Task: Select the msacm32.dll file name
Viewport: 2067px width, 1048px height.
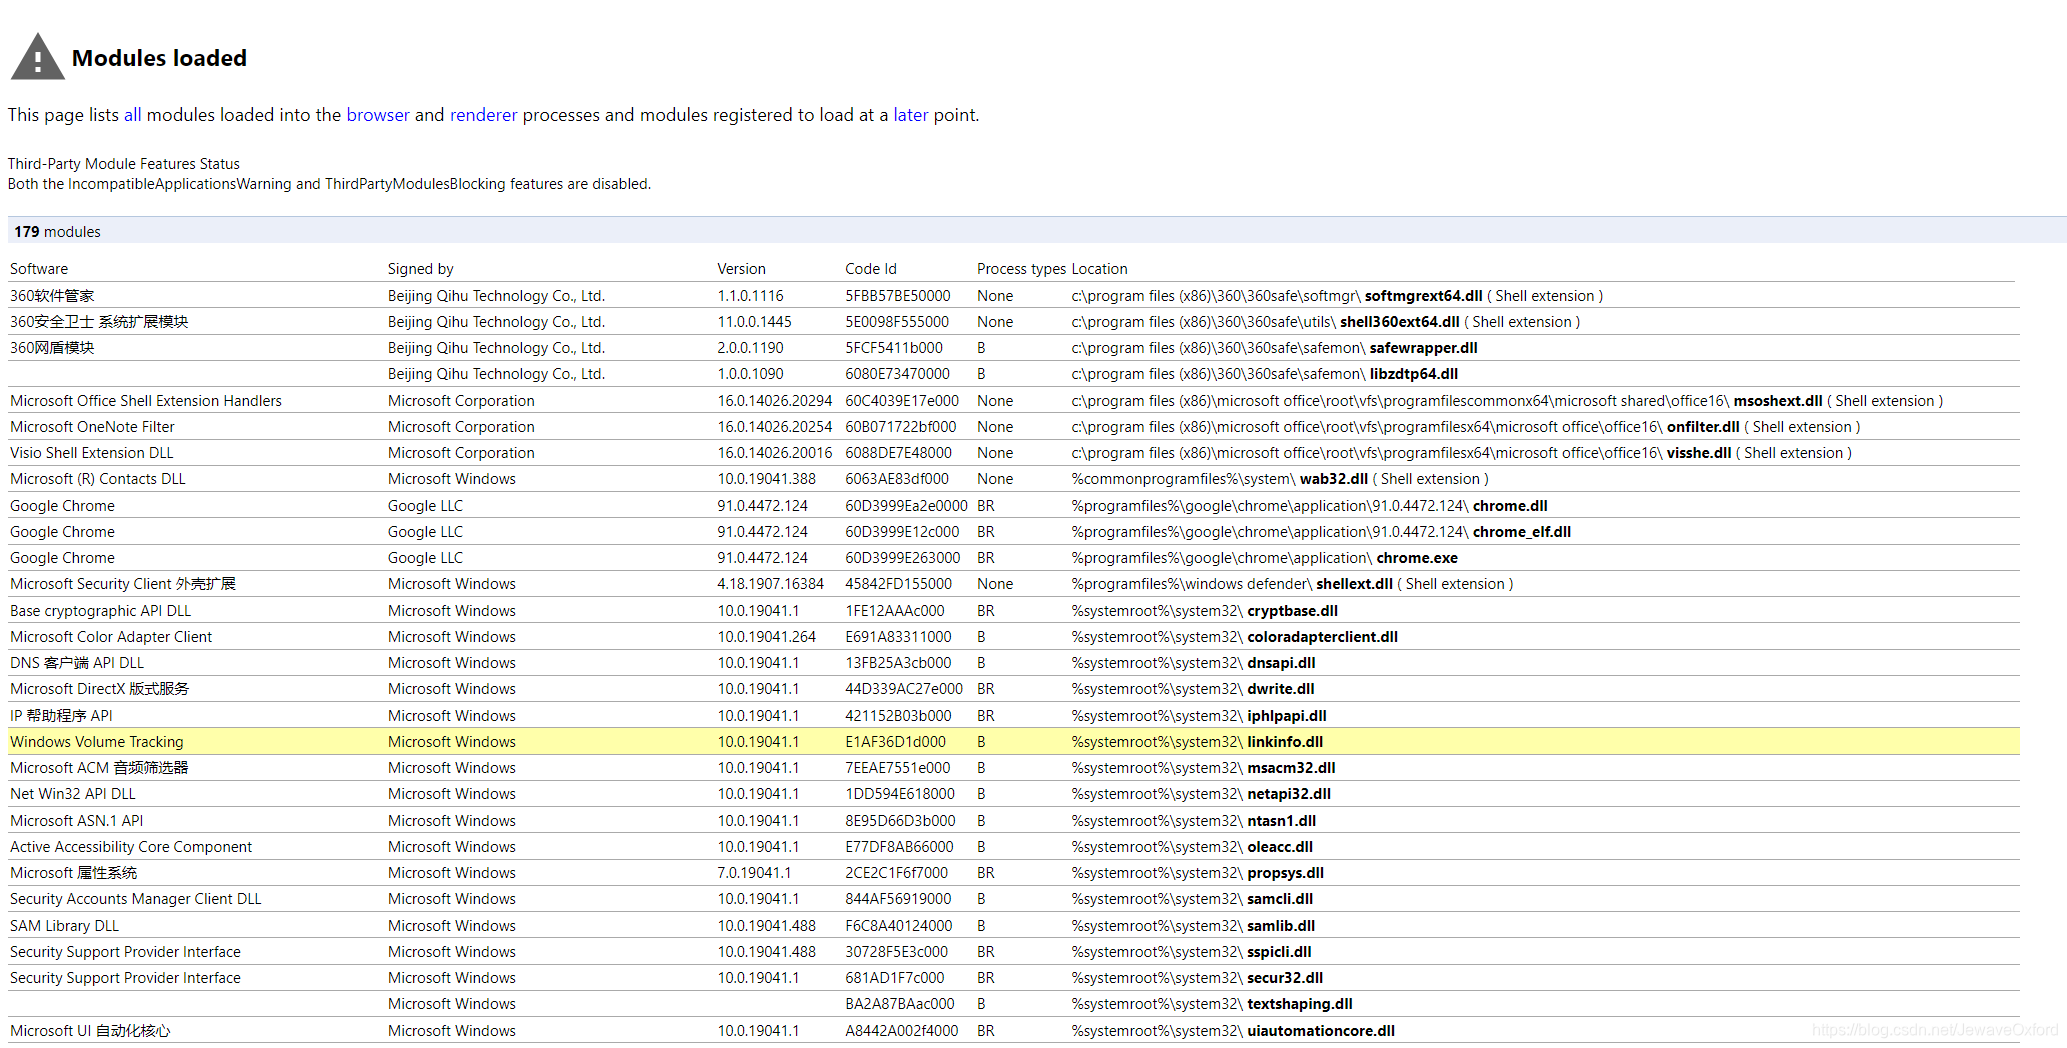Action: [x=1291, y=768]
